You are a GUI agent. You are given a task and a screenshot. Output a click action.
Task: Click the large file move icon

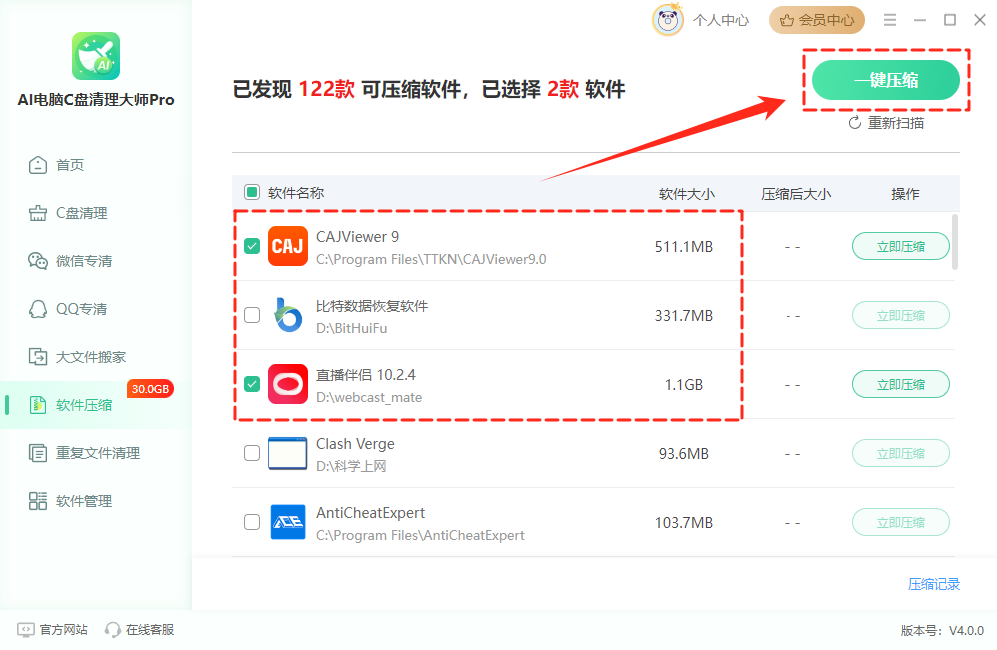pyautogui.click(x=38, y=357)
